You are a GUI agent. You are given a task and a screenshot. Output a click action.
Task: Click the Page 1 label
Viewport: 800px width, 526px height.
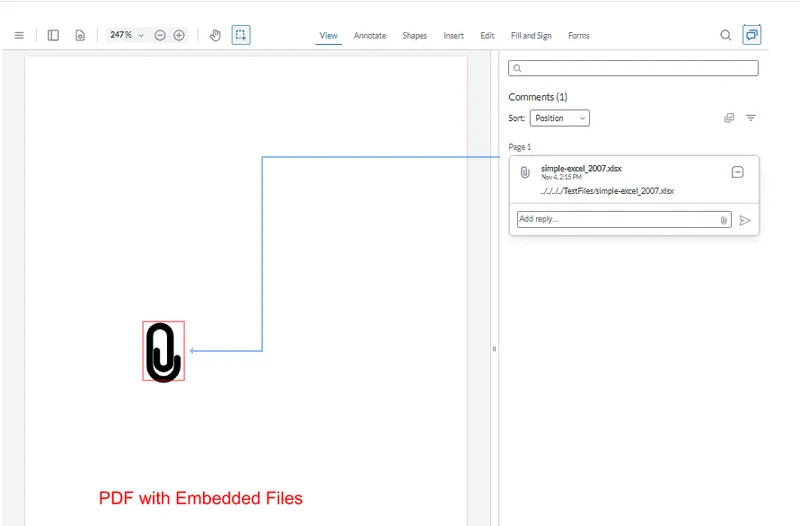tap(520, 147)
